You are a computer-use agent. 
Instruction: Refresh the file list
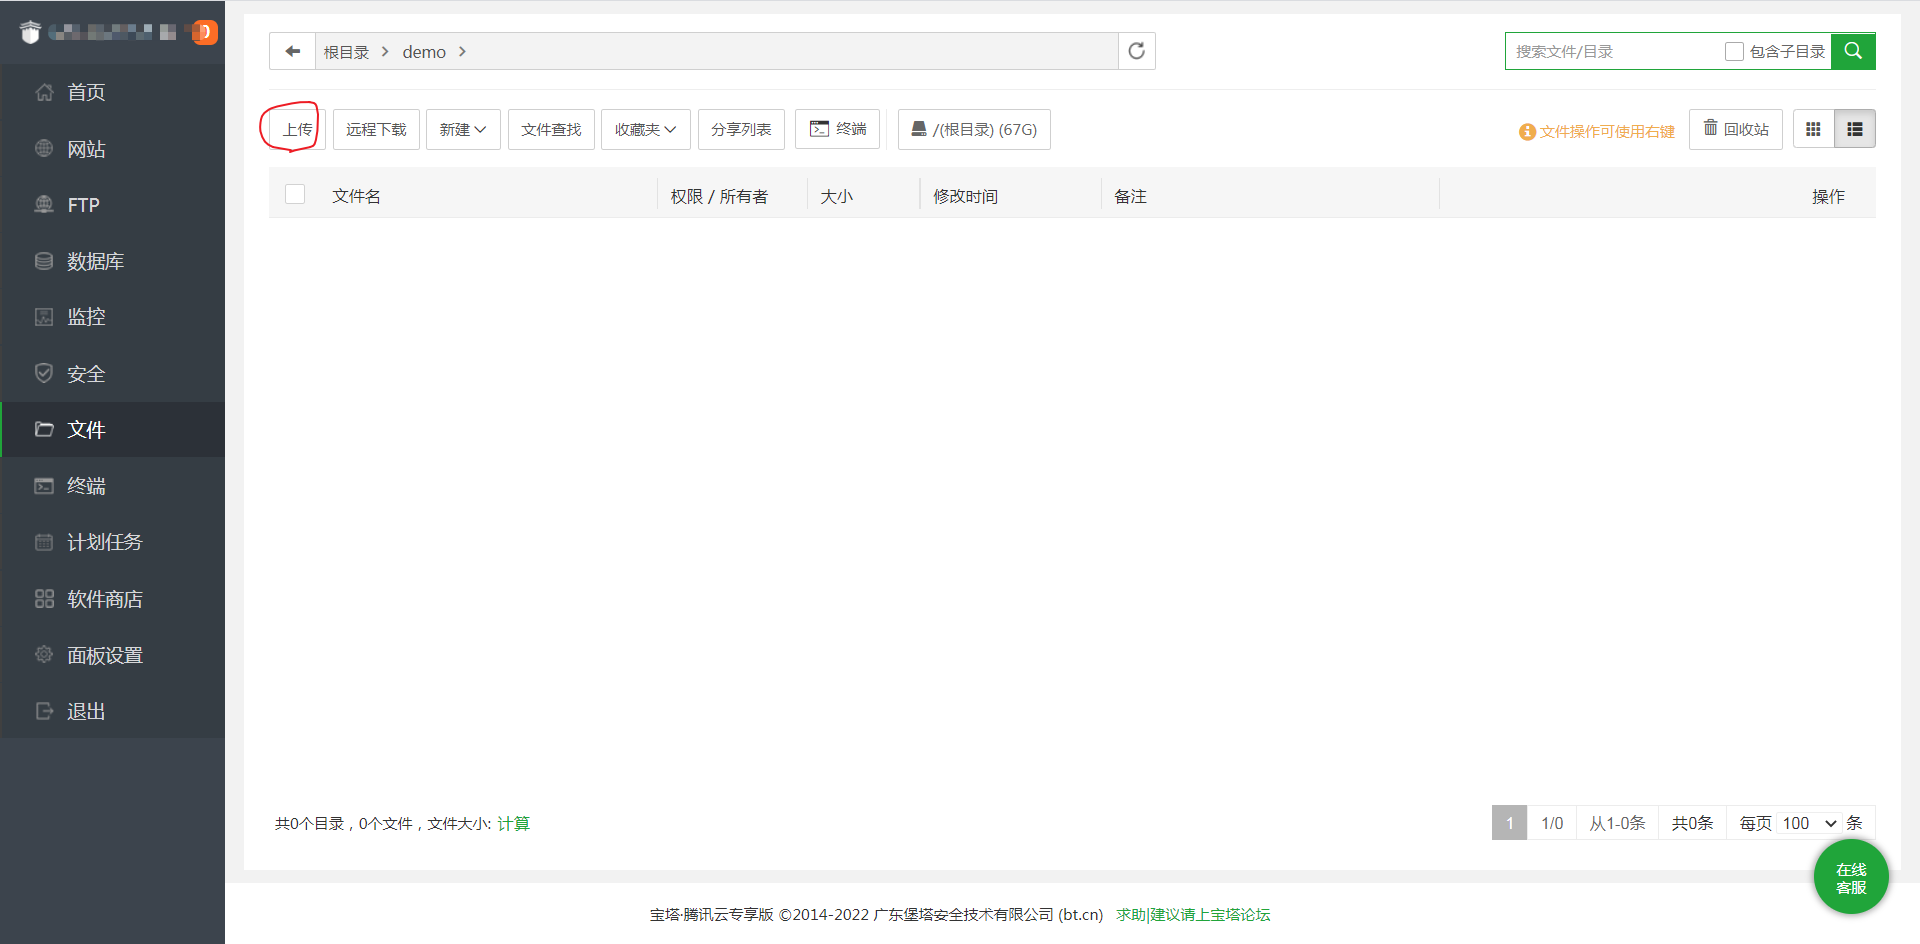pyautogui.click(x=1136, y=51)
